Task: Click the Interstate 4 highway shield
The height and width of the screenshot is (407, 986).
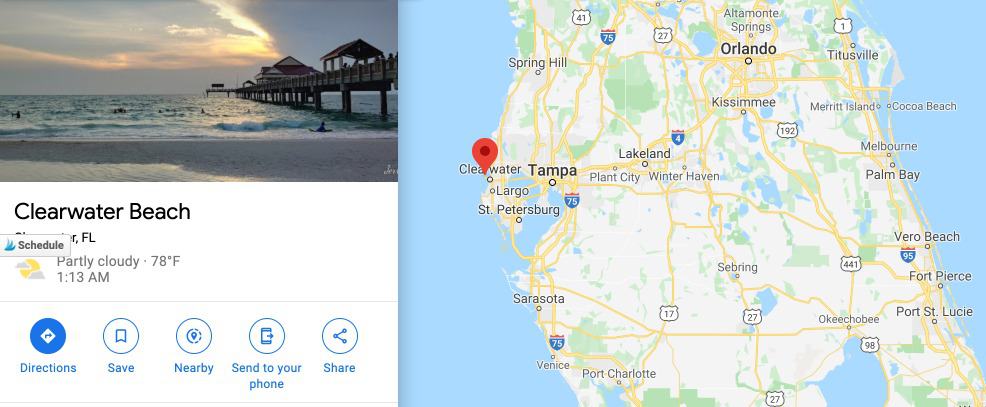Action: (677, 137)
